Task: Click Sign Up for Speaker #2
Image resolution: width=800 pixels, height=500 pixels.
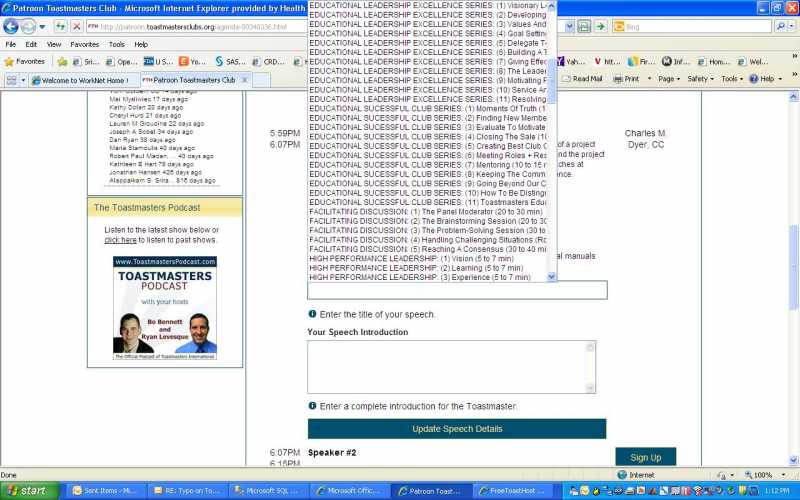Action: click(645, 457)
